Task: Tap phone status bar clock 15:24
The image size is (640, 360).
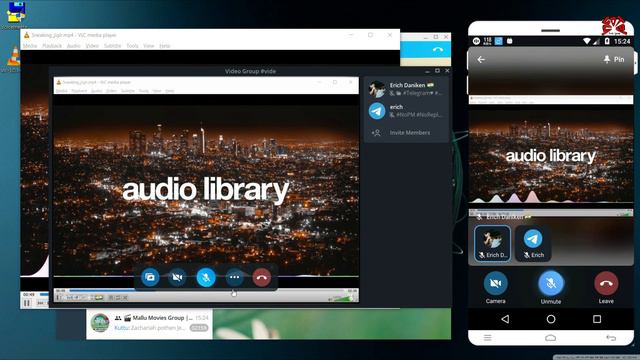Action: [622, 41]
